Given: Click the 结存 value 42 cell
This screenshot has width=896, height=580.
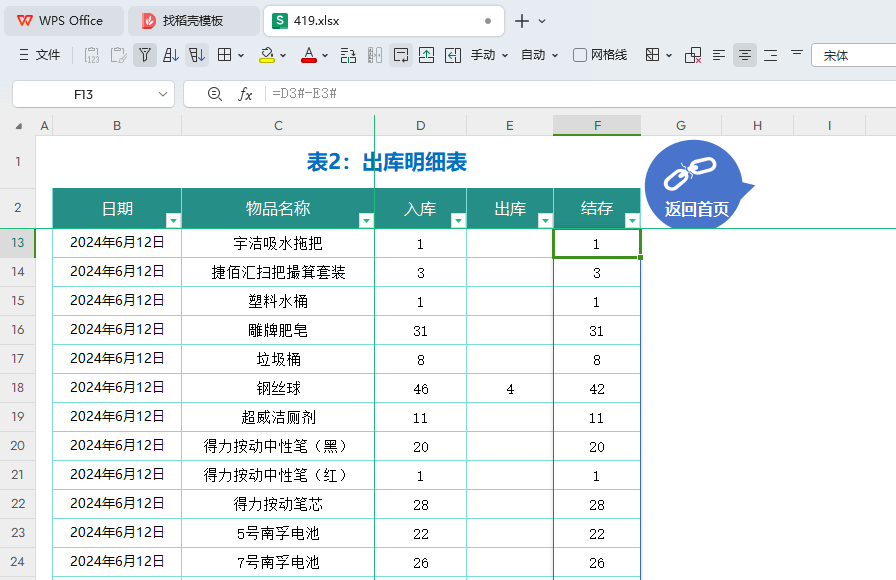Looking at the screenshot, I should 597,389.
